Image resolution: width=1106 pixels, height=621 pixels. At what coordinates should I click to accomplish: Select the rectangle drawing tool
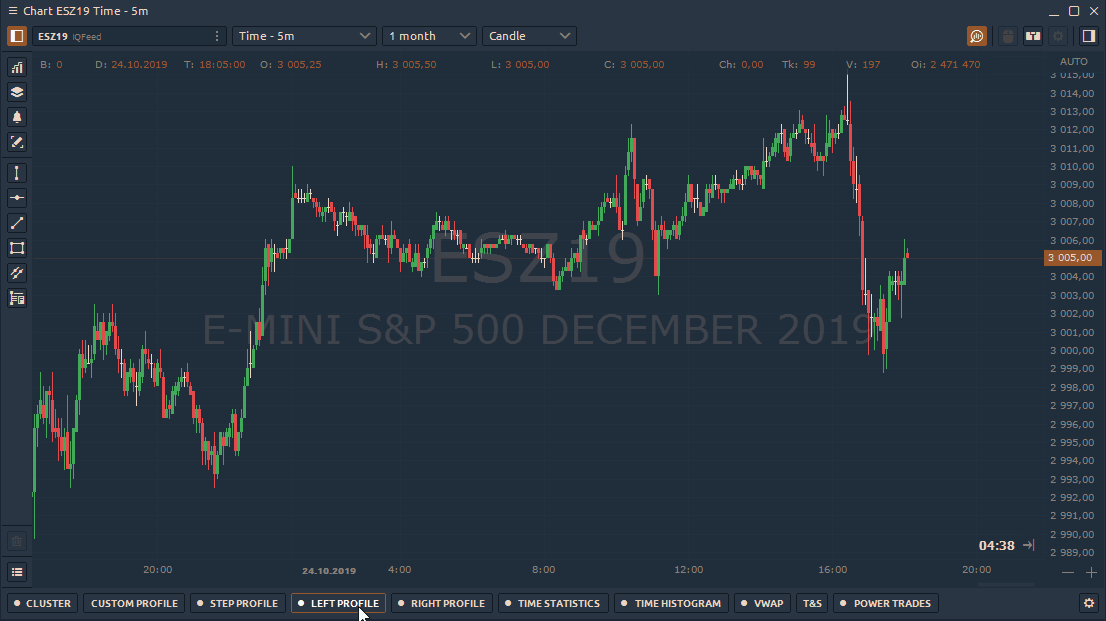(x=17, y=248)
